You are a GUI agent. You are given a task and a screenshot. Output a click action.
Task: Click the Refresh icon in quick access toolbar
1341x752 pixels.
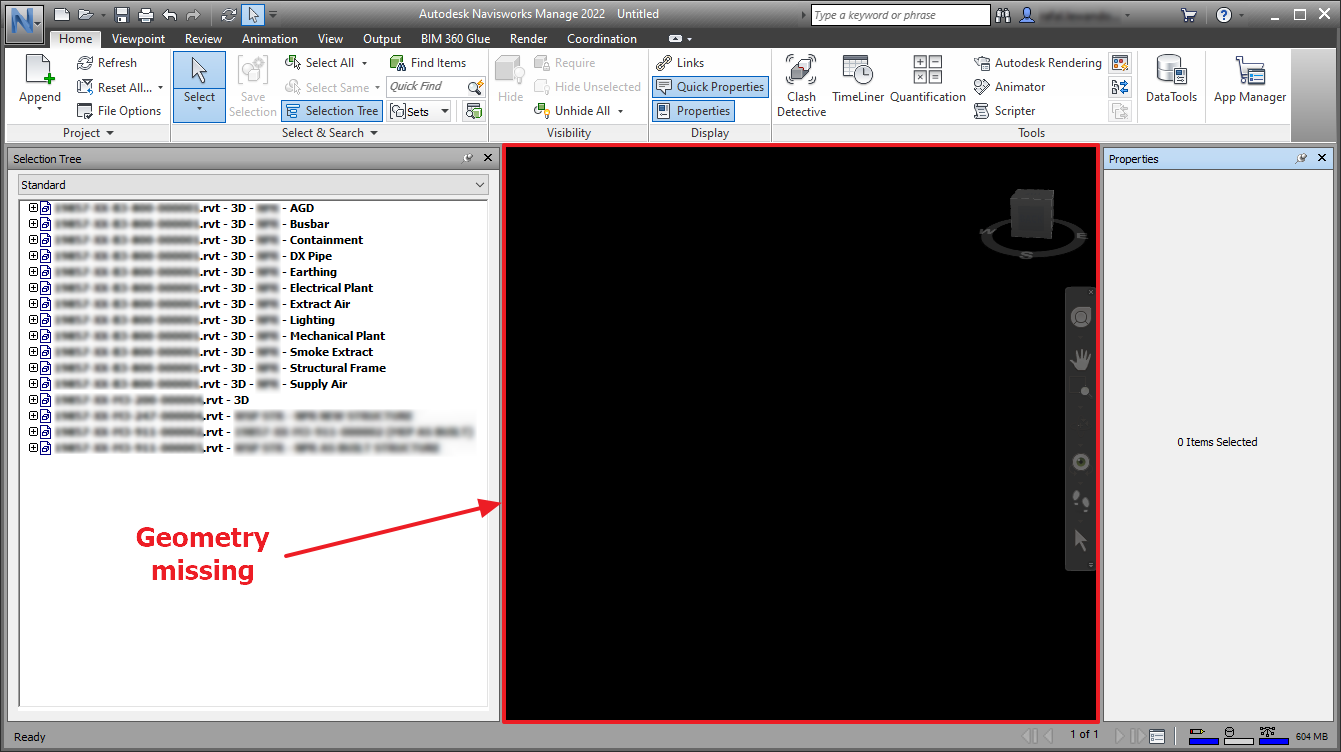point(229,15)
